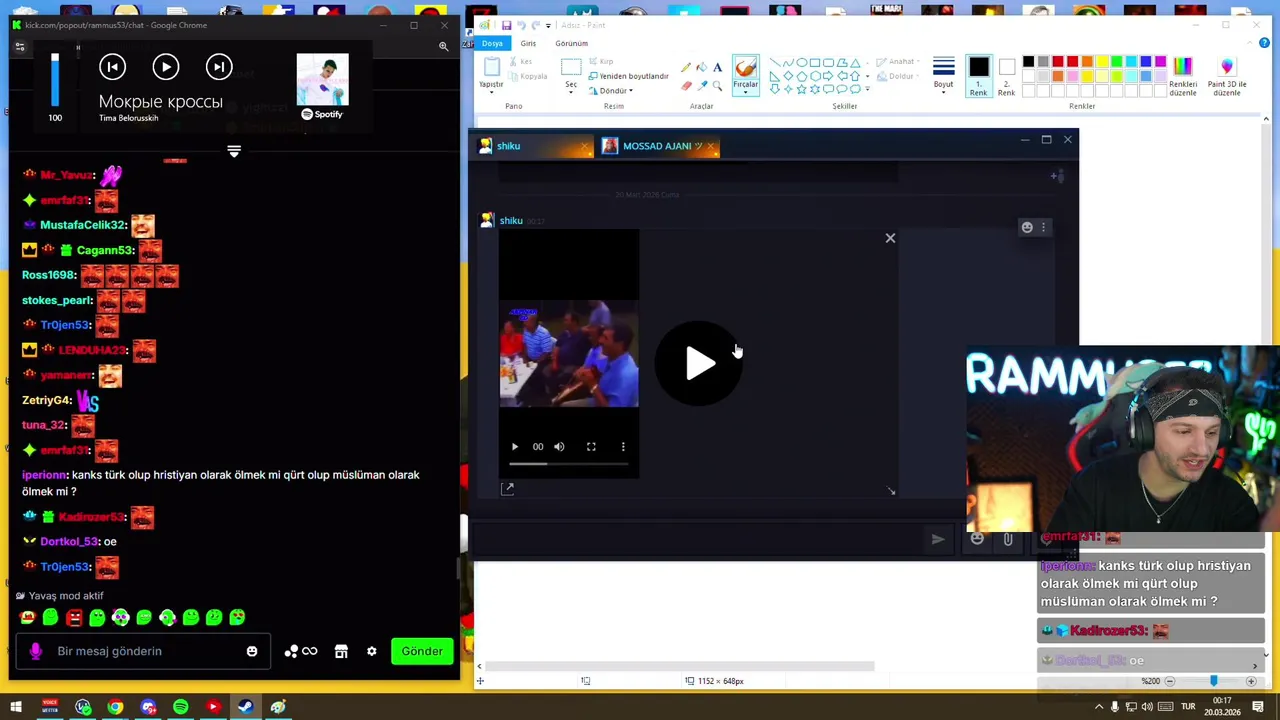Select the Text tool in Paint
This screenshot has height=720, width=1280.
point(717,67)
